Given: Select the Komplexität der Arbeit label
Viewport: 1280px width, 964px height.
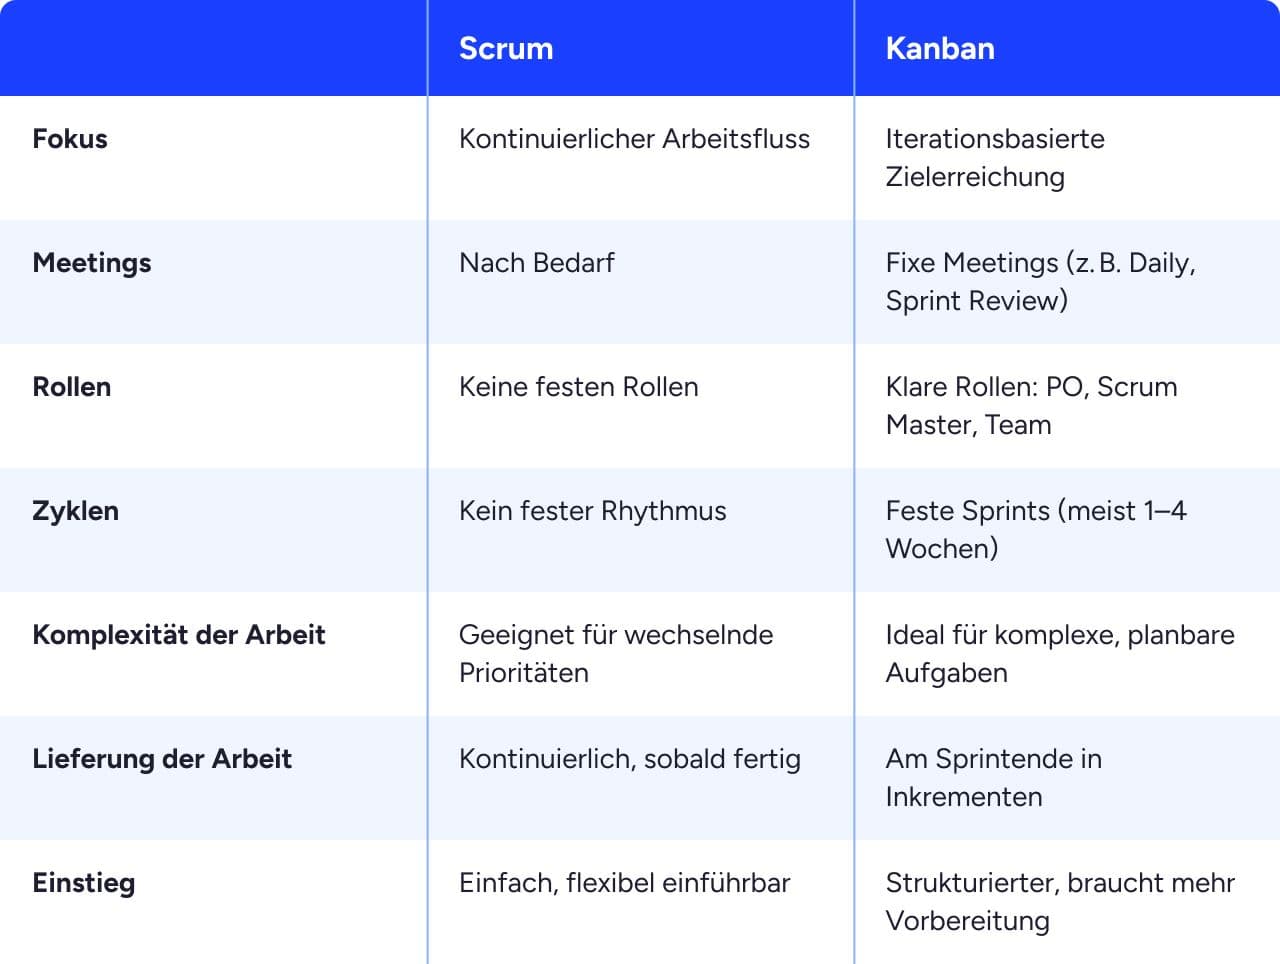Looking at the screenshot, I should tap(179, 635).
